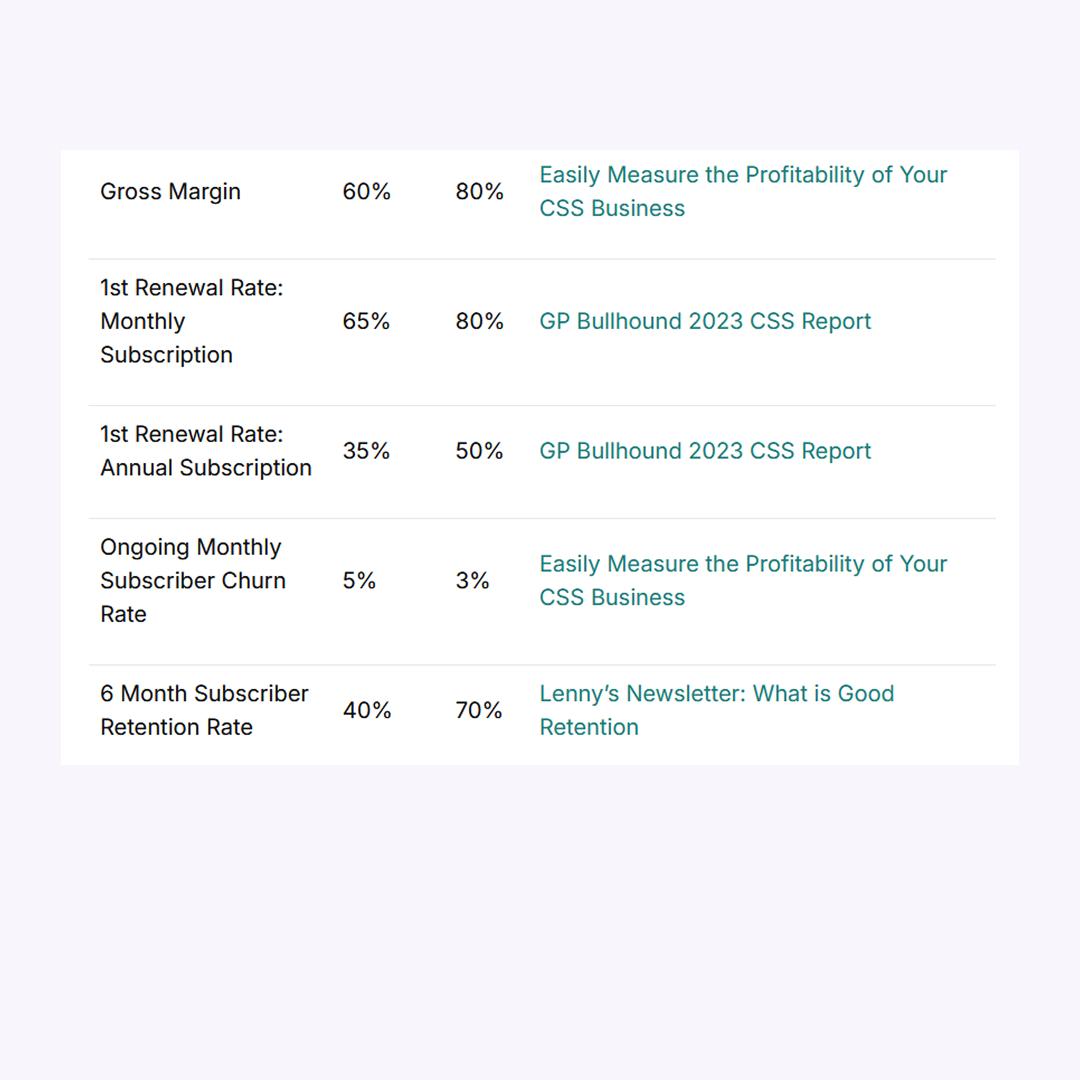Click the 80% monthly renewal value
Screen dimensions: 1080x1080
tap(479, 321)
